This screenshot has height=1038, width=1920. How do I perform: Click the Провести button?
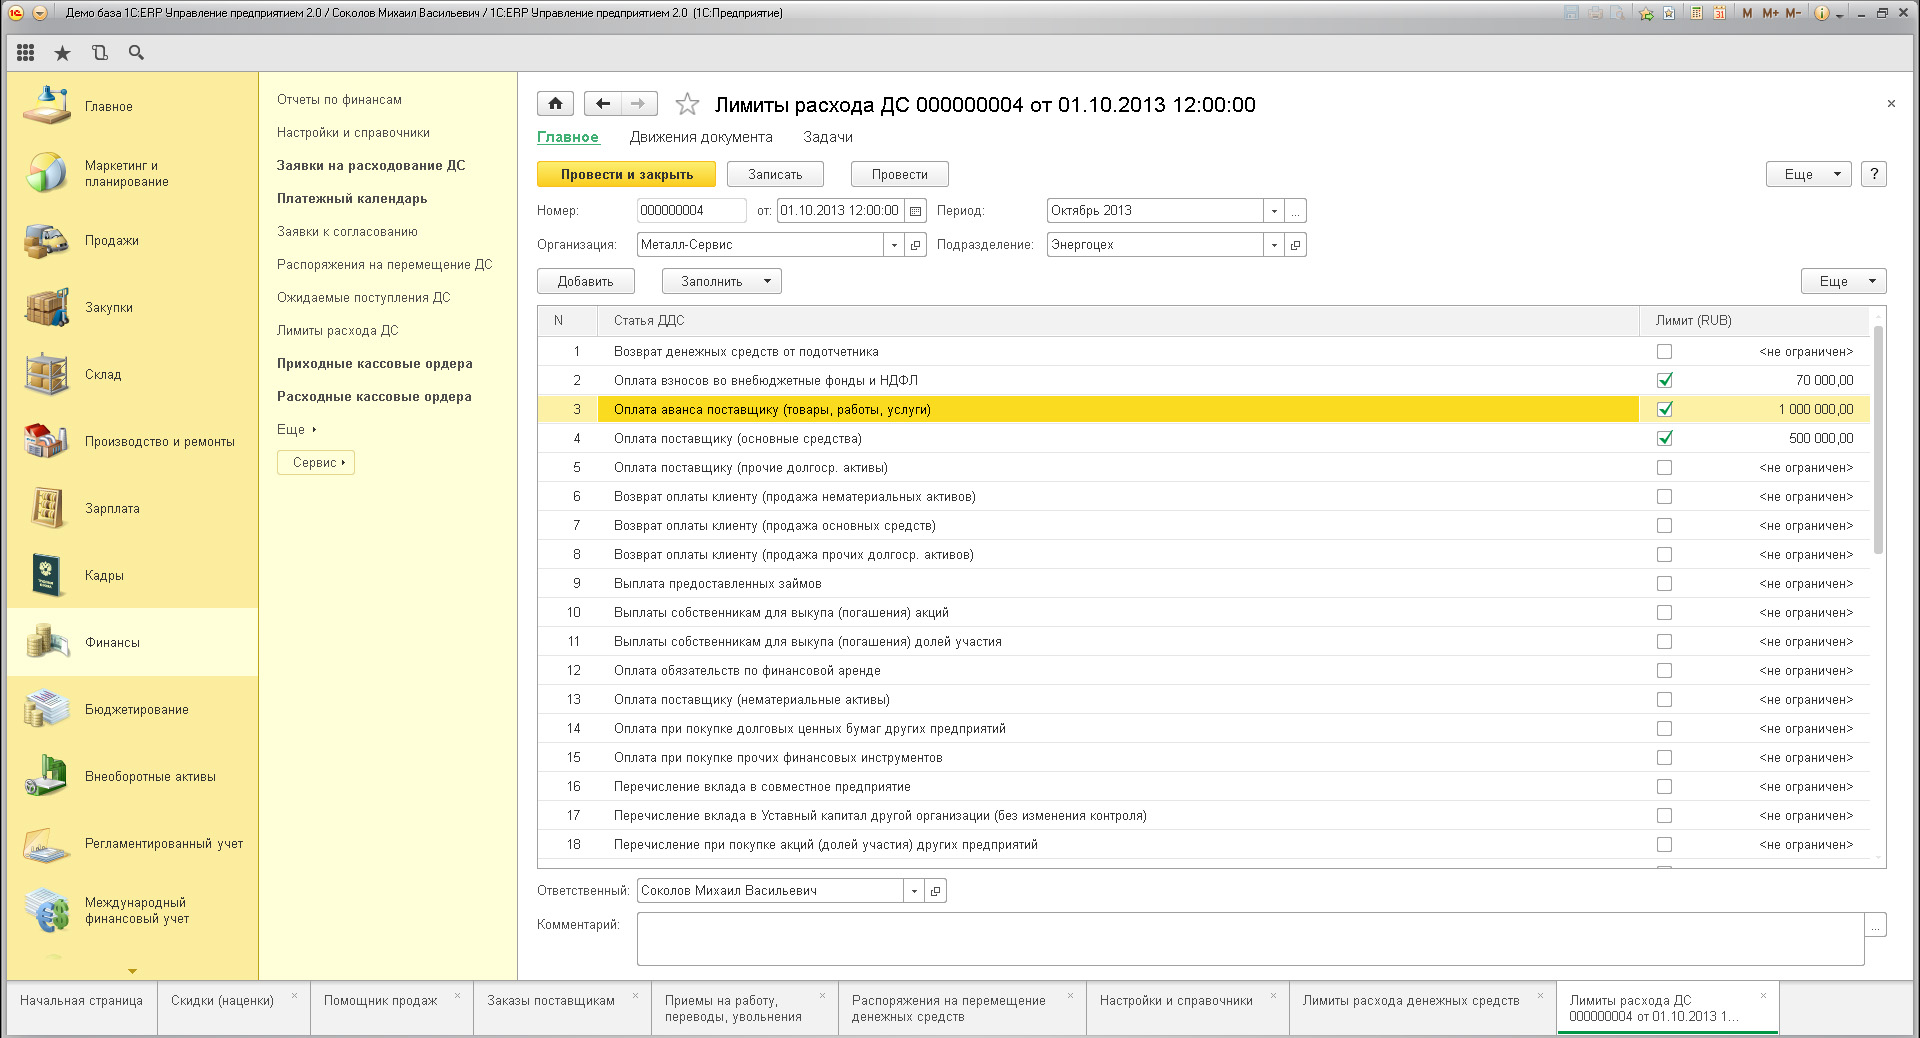pyautogui.click(x=899, y=174)
